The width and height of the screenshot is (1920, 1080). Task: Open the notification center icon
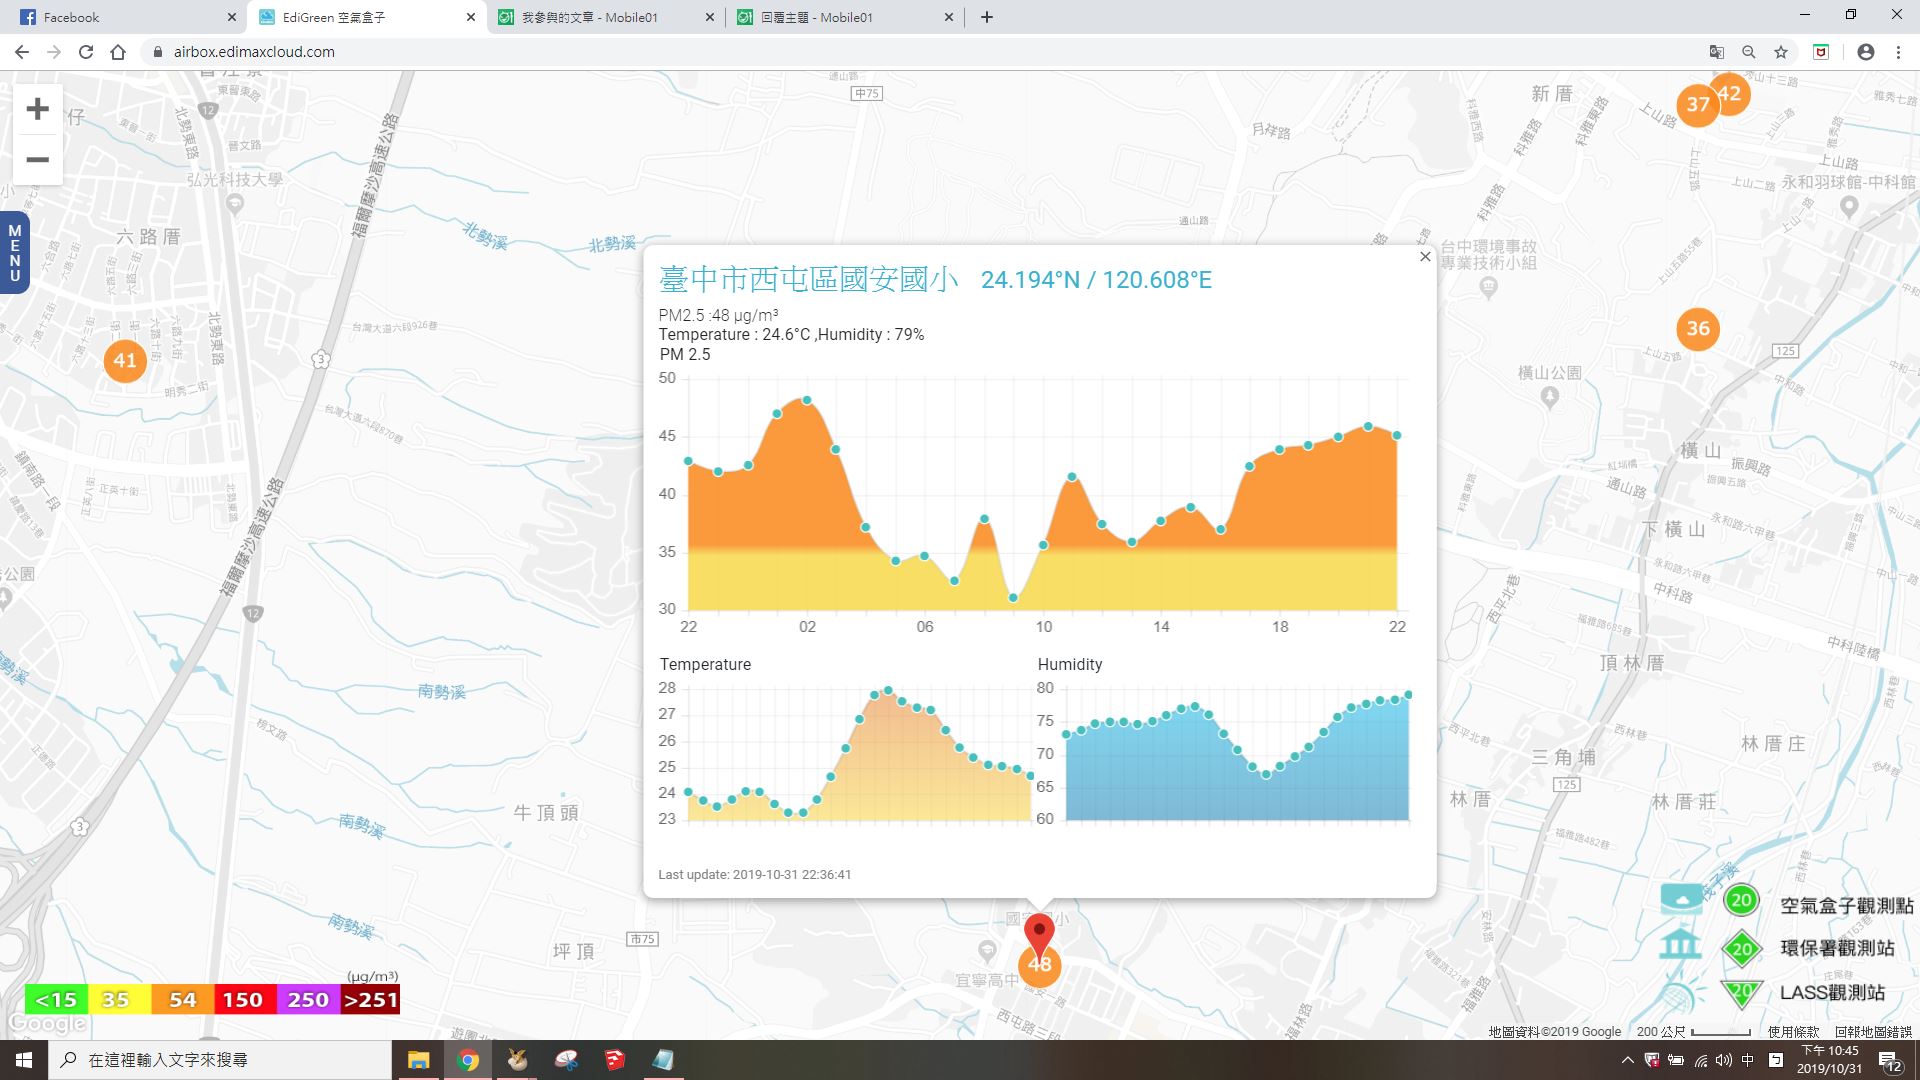coord(1890,1061)
